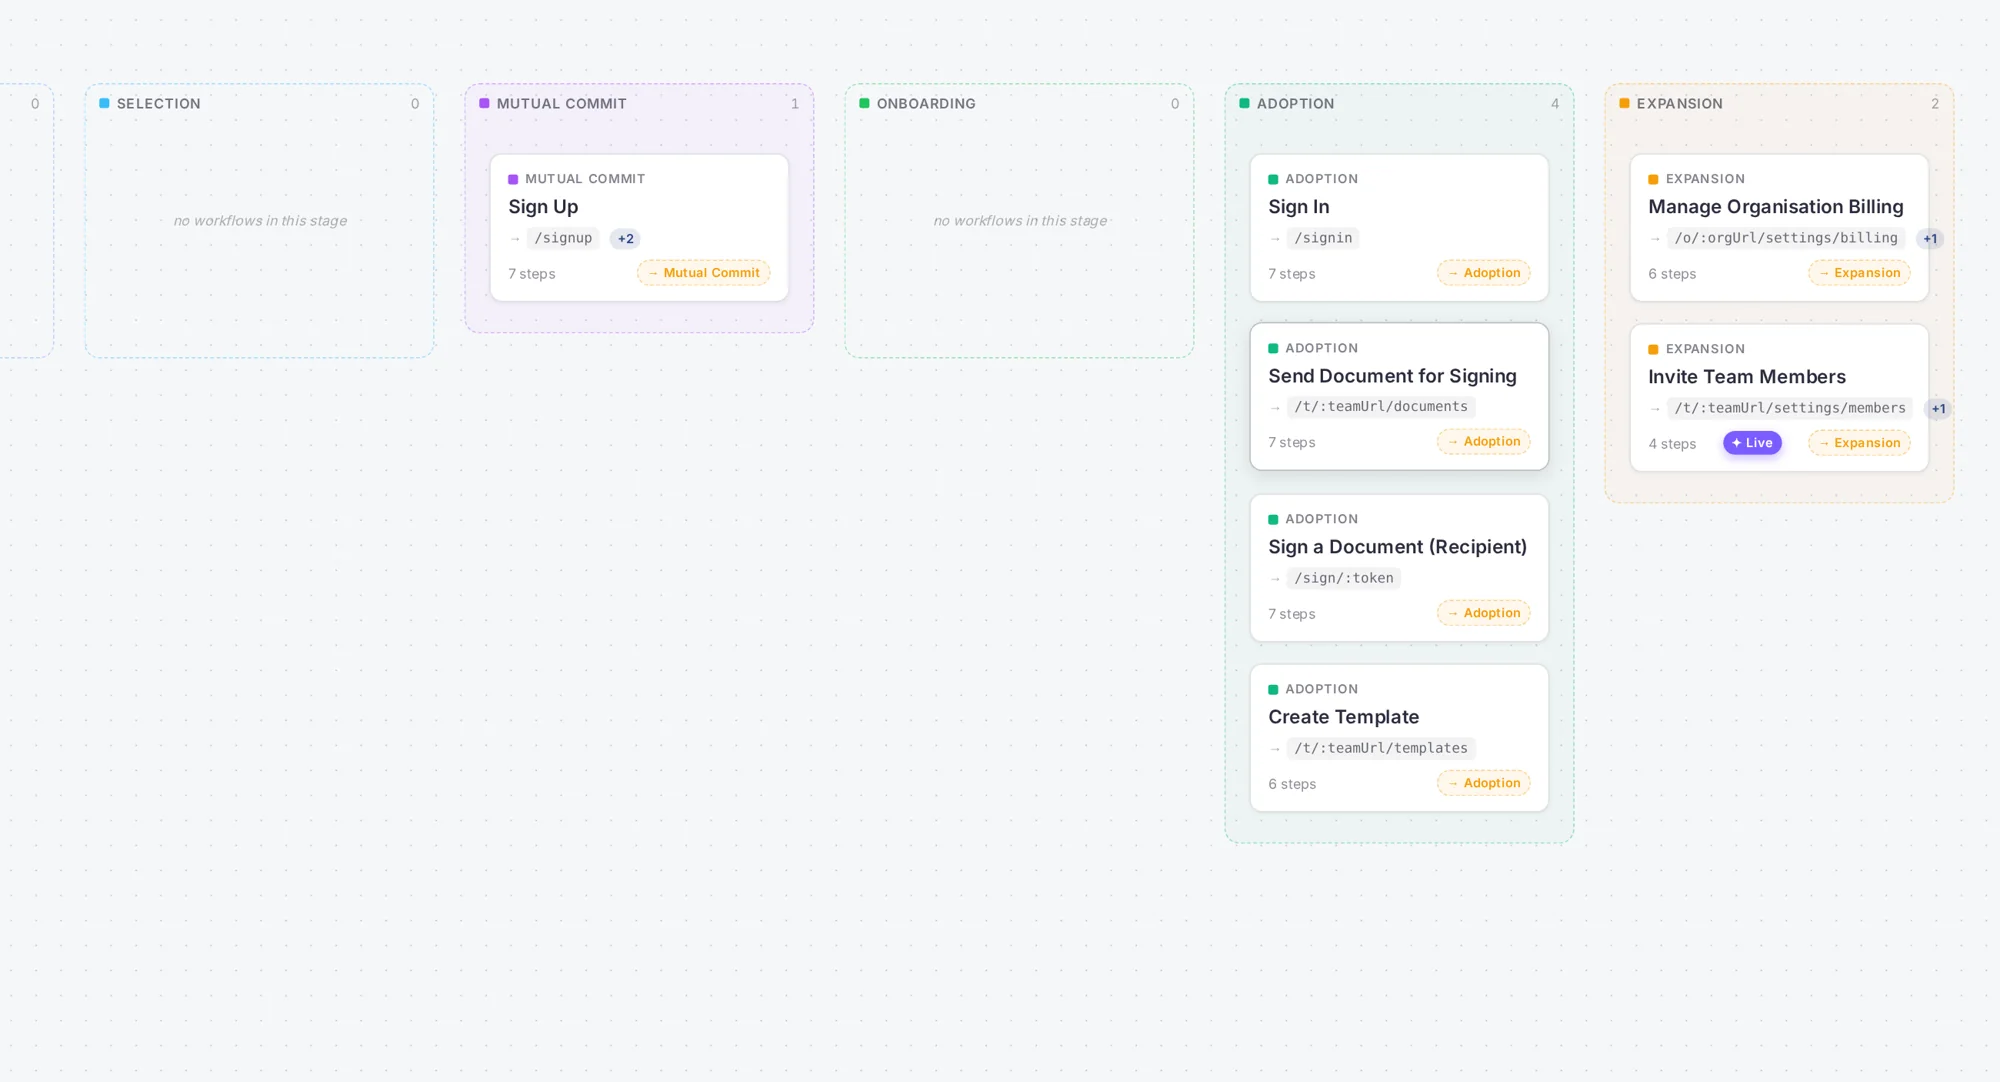Click +1 badge on Invite Team Members card
The width and height of the screenshot is (2000, 1082).
1938,409
